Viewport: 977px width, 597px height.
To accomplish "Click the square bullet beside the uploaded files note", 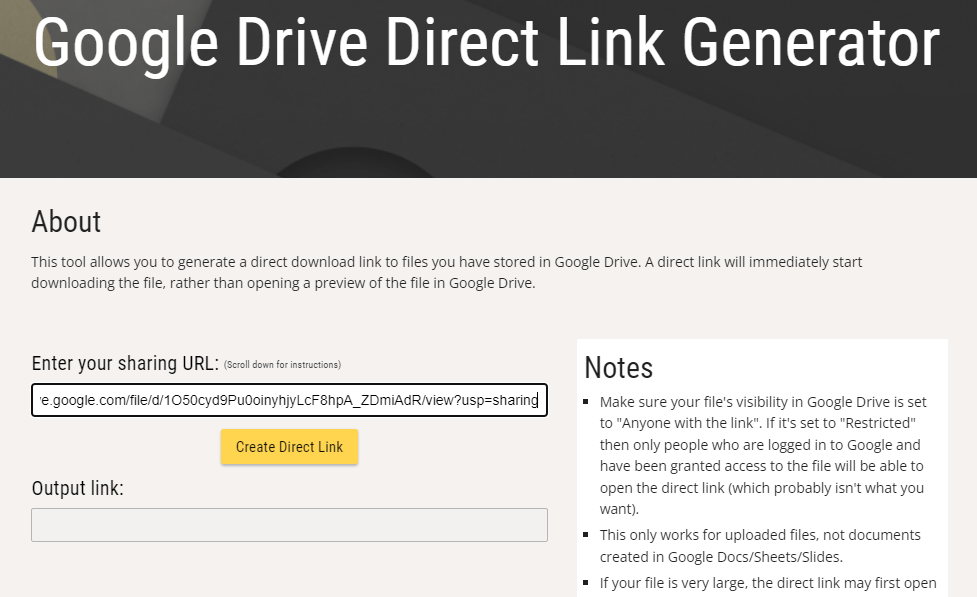I will (x=586, y=535).
